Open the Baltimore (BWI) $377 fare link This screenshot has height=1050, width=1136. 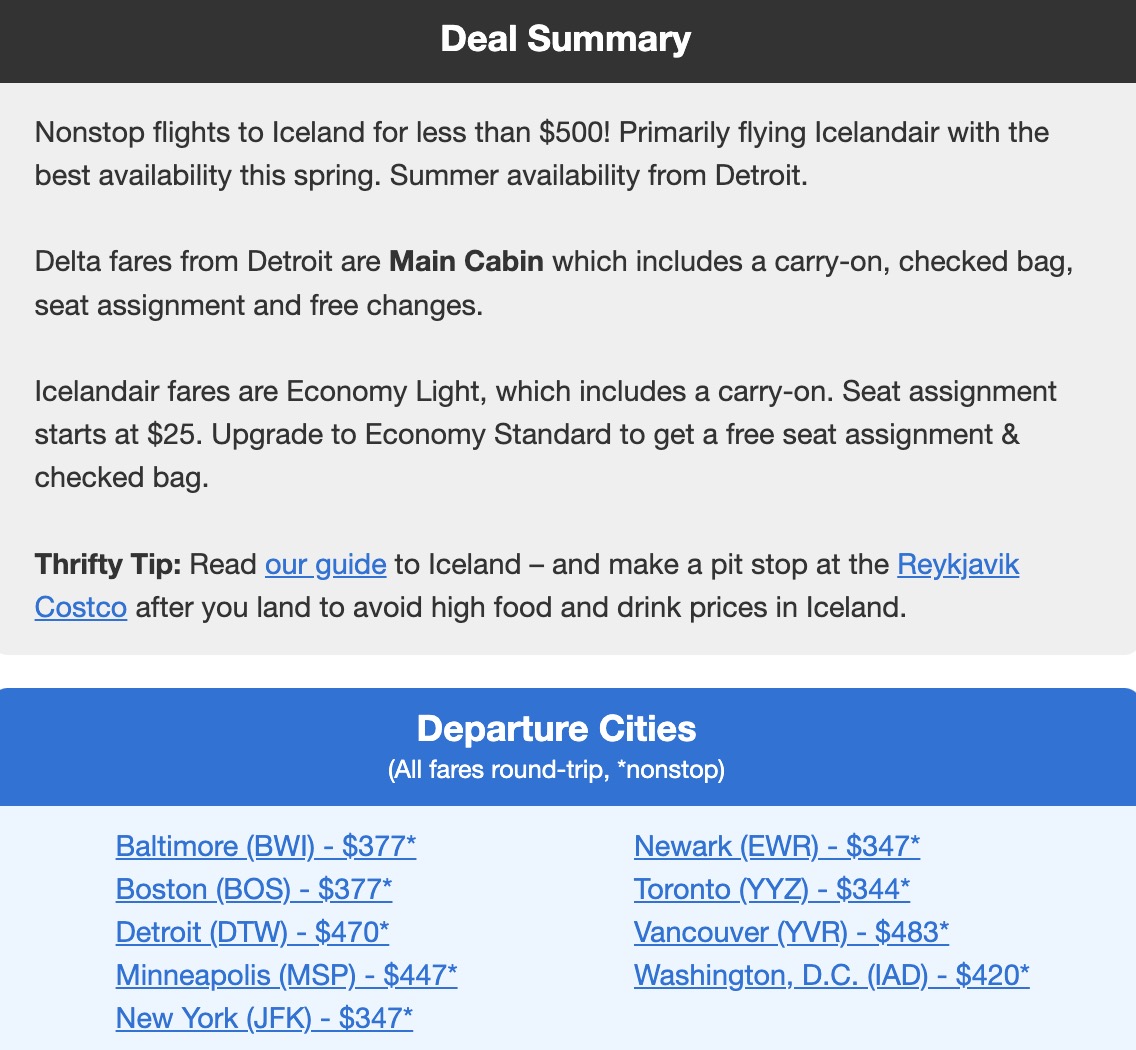(x=265, y=846)
